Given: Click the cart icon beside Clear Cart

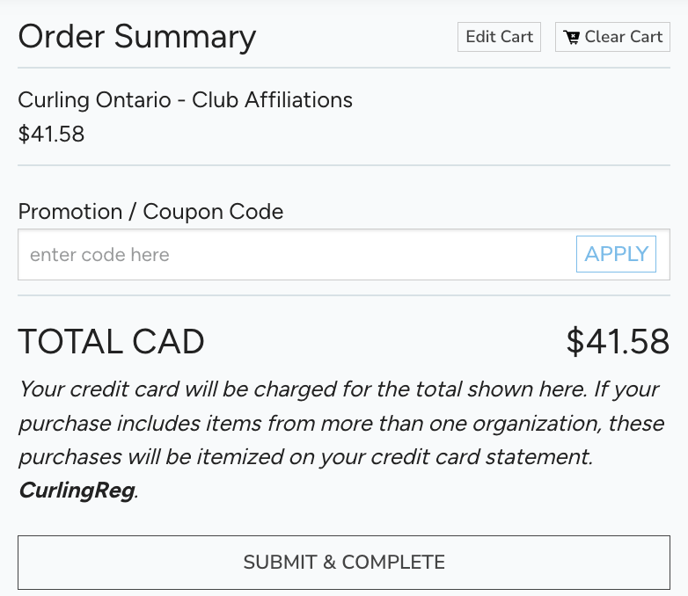Looking at the screenshot, I should tap(572, 38).
